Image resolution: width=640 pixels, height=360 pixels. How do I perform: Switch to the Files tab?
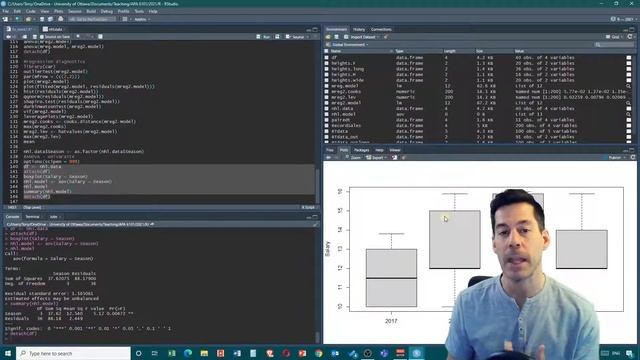coord(330,150)
